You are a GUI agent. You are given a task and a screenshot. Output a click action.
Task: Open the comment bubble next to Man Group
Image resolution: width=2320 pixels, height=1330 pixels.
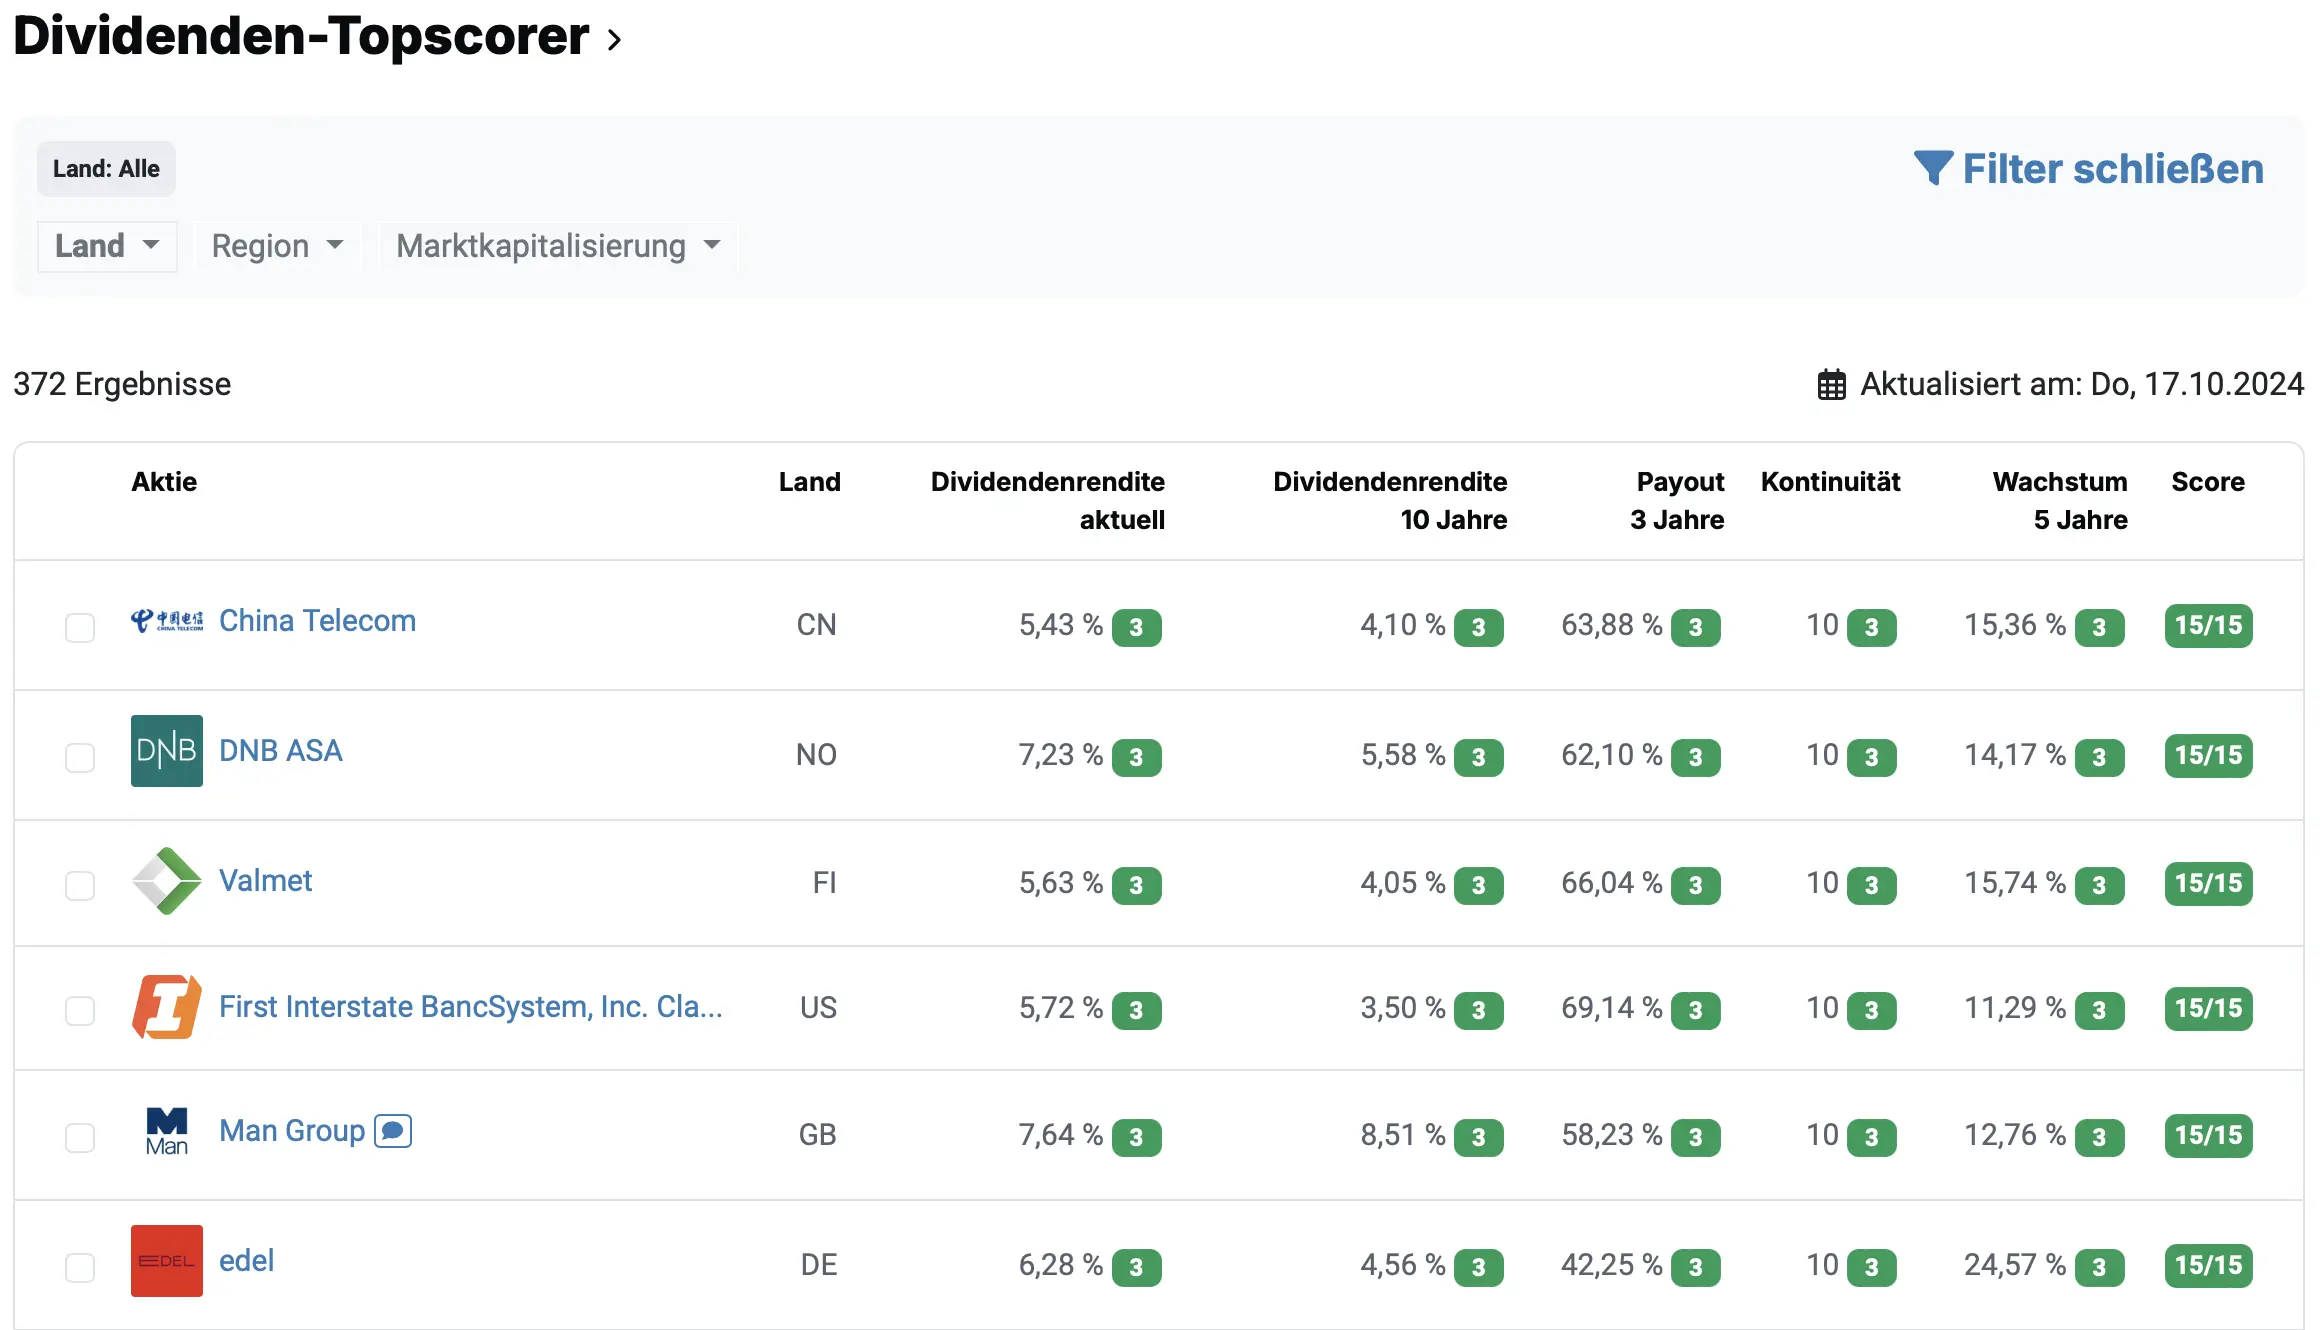pyautogui.click(x=393, y=1131)
